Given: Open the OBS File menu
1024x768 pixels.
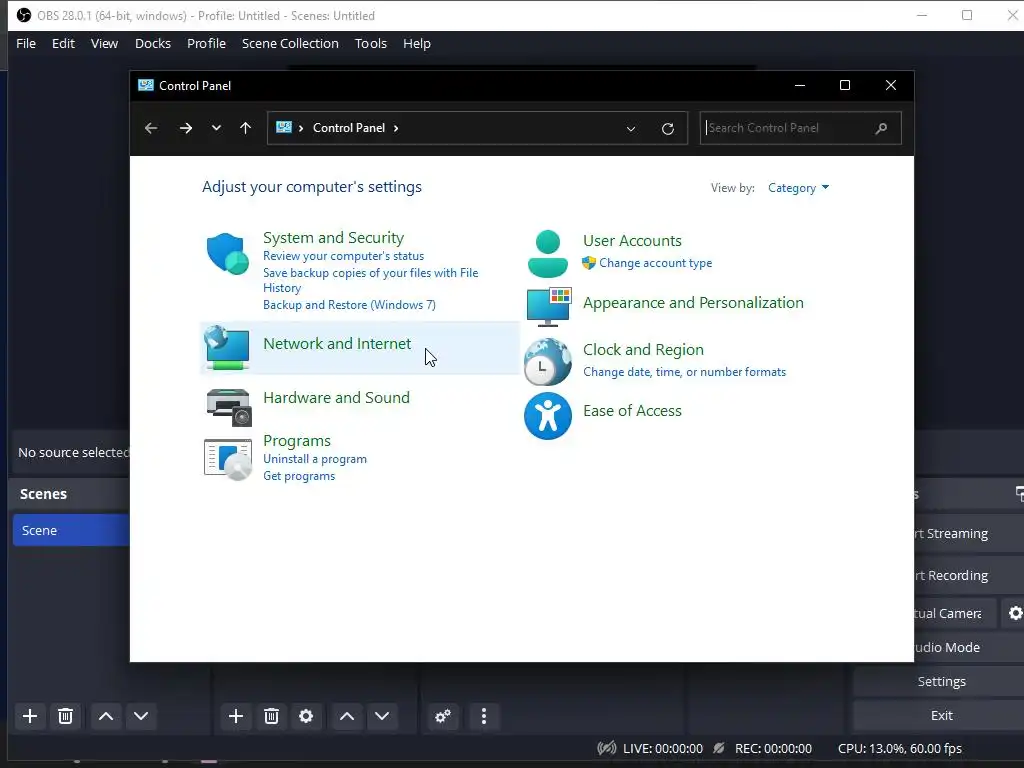Looking at the screenshot, I should pyautogui.click(x=26, y=44).
